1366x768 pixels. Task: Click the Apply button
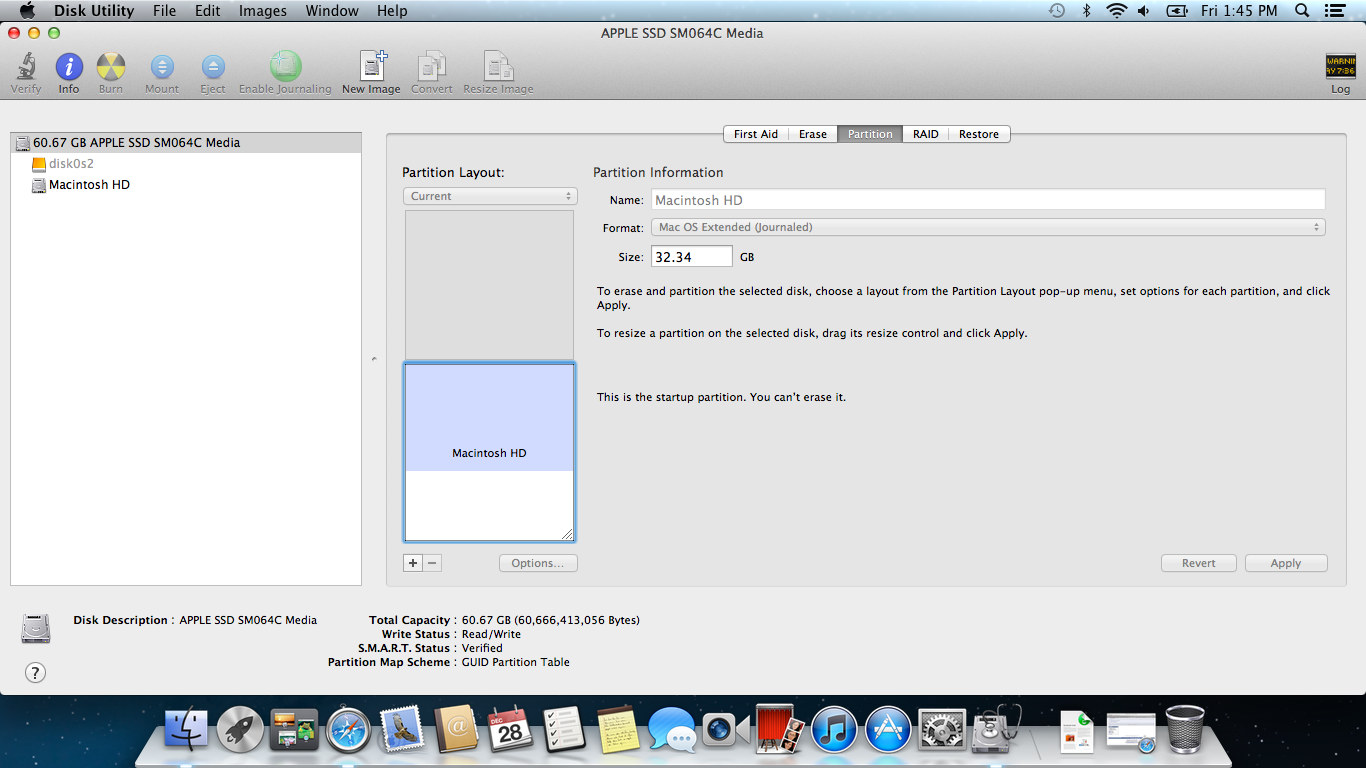pos(1286,563)
